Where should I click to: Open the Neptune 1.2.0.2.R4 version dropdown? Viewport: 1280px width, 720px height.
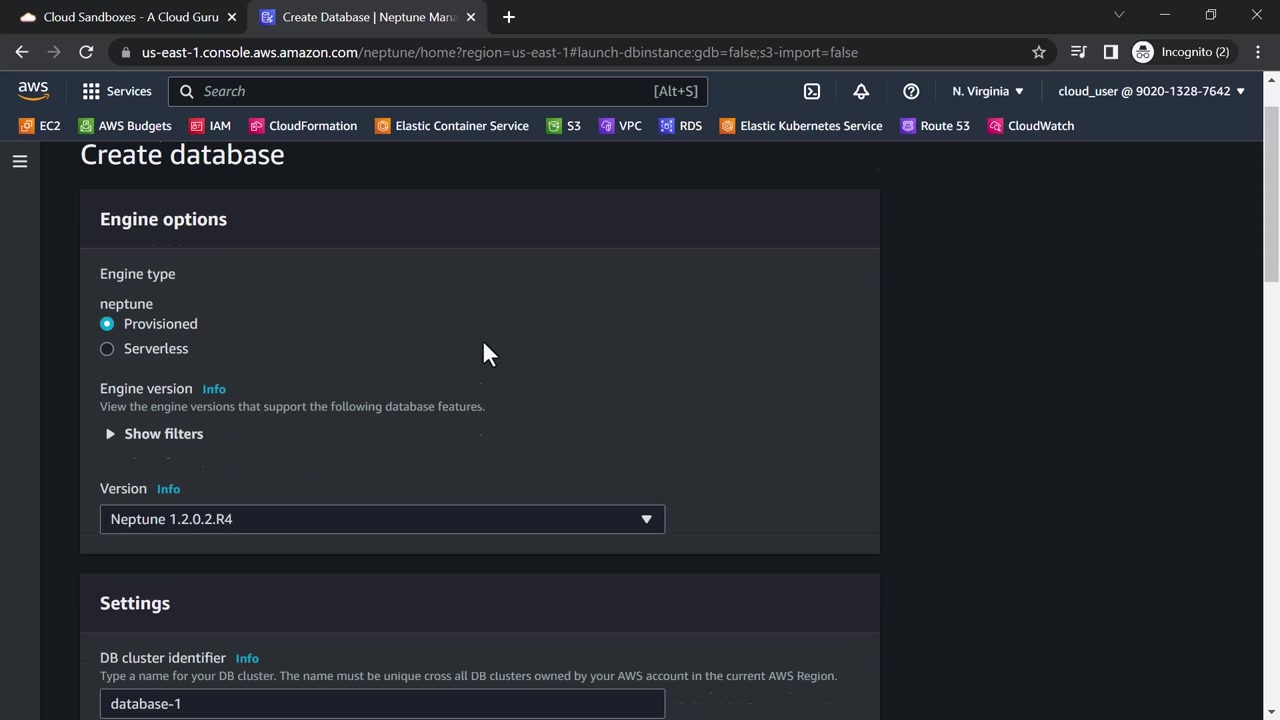coord(382,519)
